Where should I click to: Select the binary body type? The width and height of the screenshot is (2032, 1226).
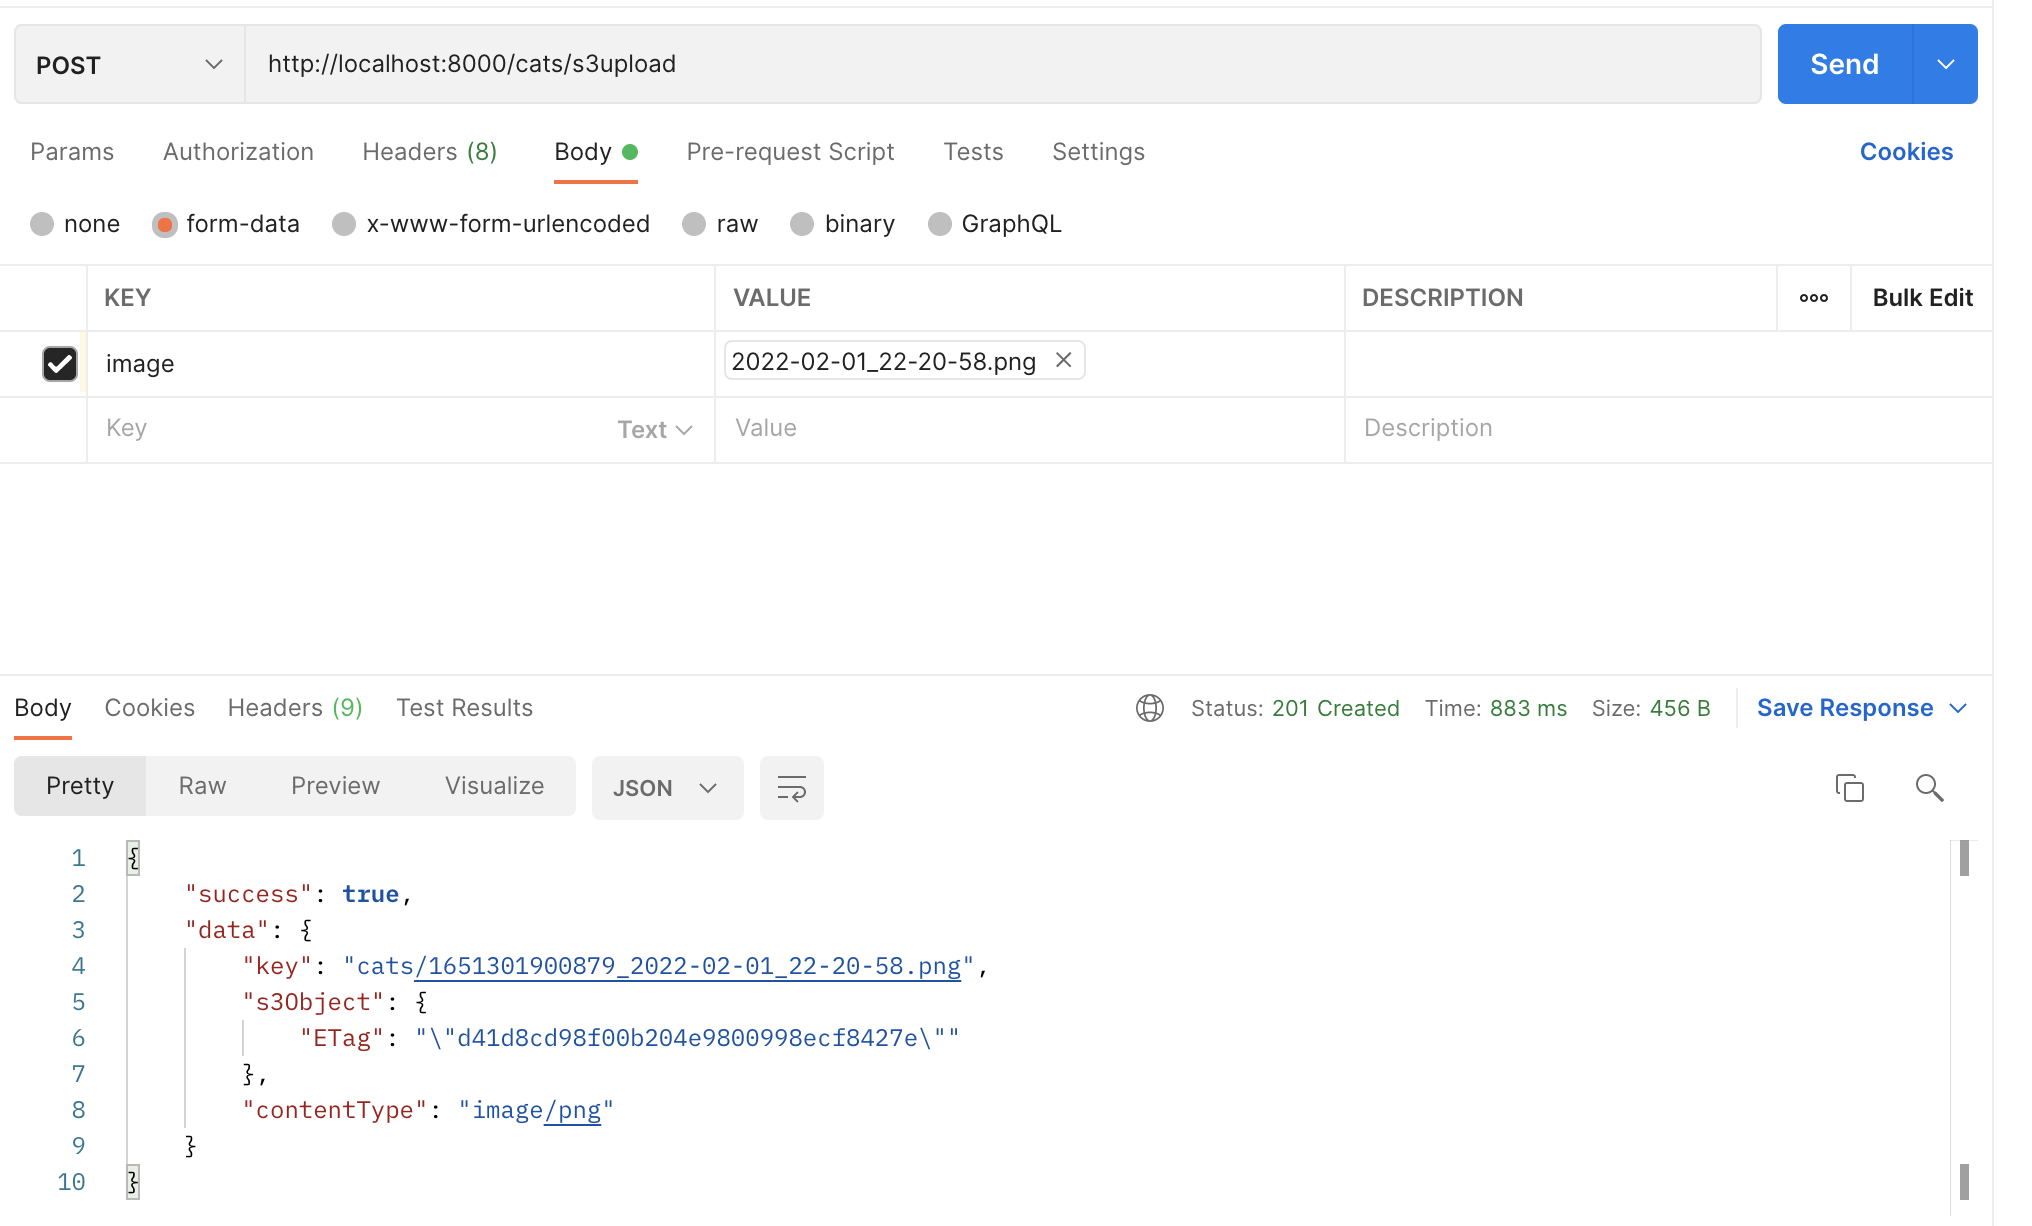tap(802, 224)
